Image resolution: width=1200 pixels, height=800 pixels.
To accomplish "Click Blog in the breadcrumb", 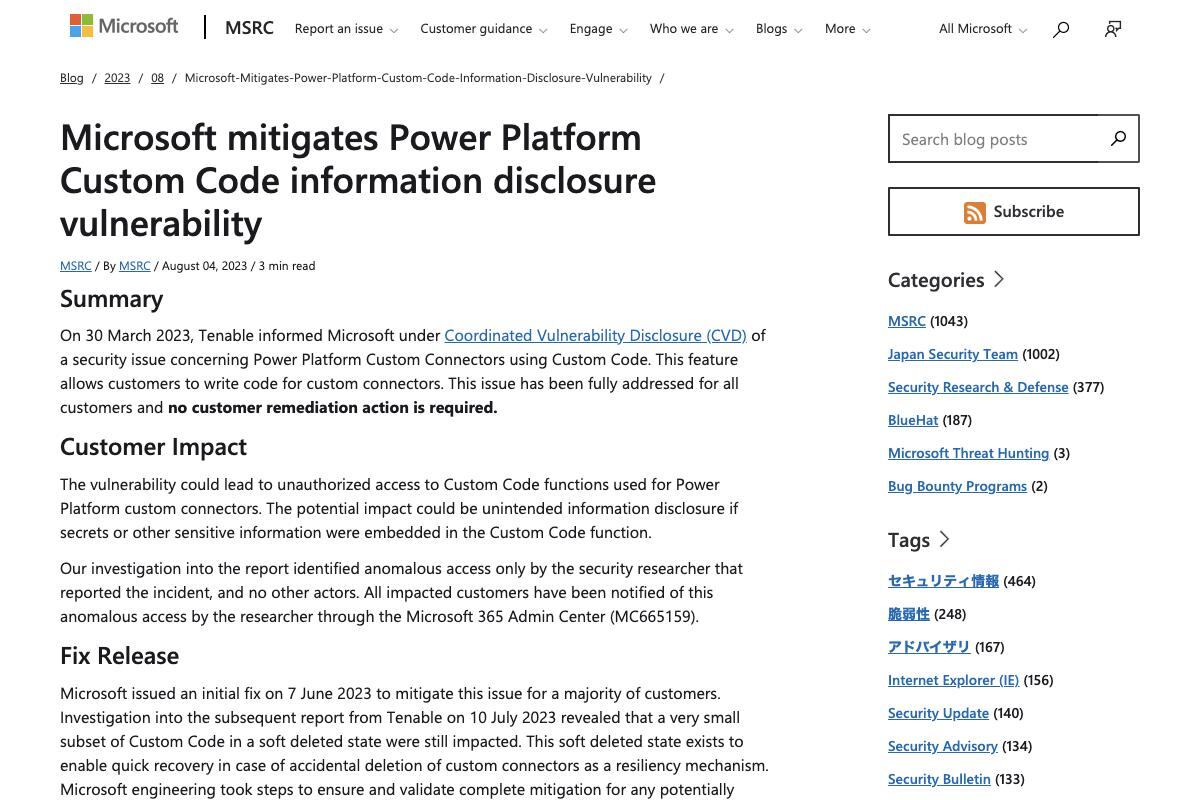I will click(x=72, y=78).
